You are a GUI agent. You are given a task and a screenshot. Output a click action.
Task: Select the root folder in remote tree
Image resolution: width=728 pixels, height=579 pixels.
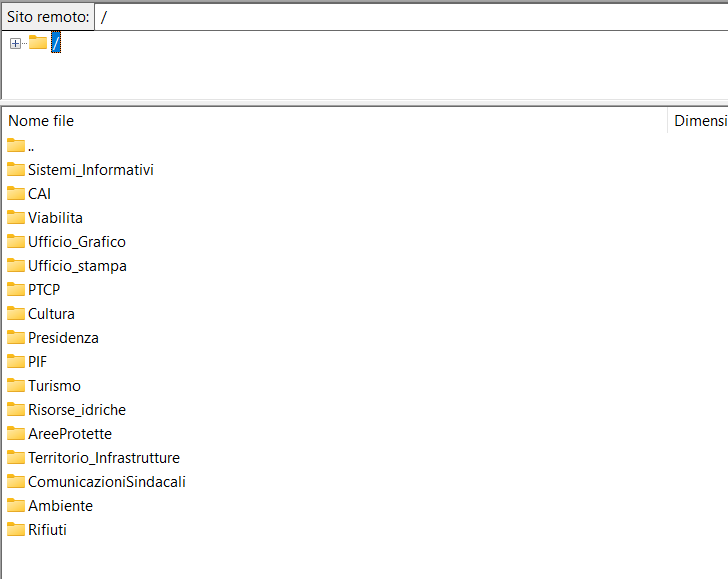tap(56, 42)
